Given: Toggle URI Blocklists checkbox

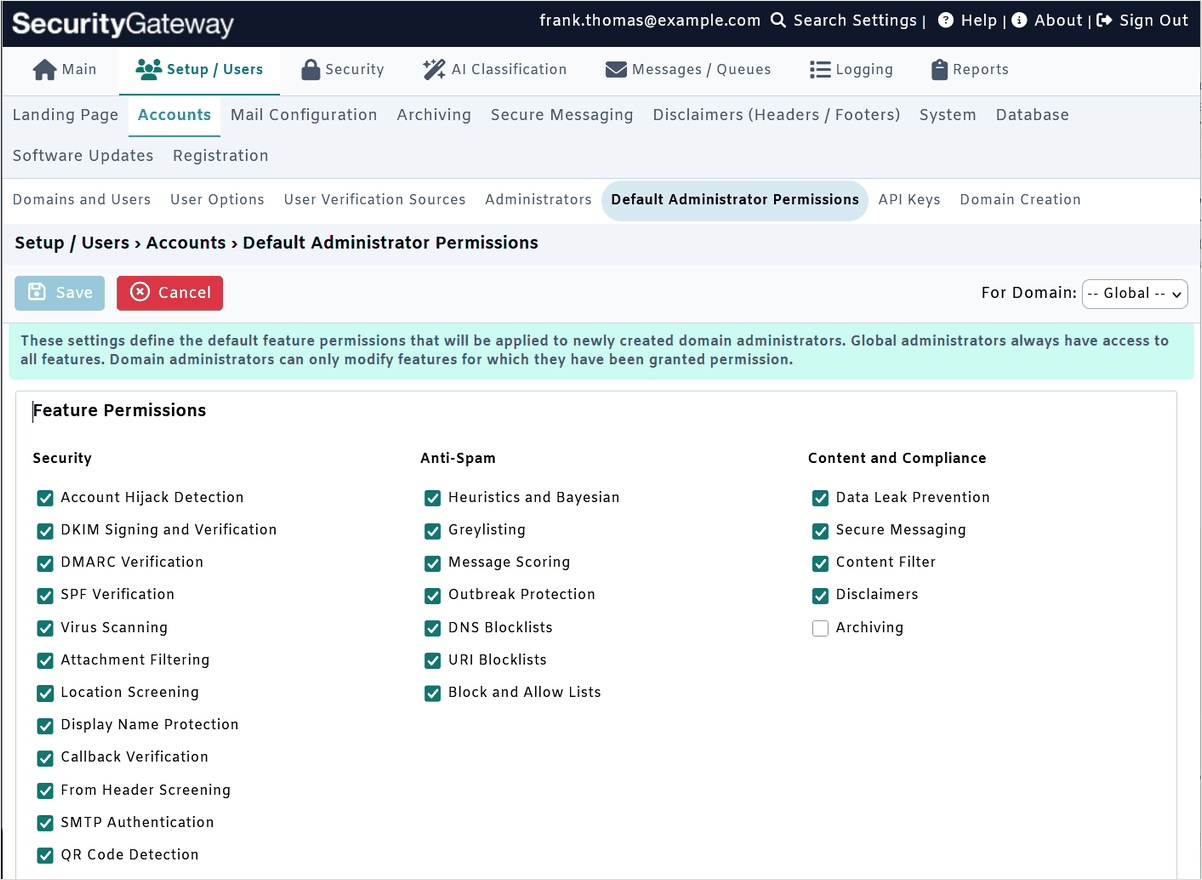Looking at the screenshot, I should pyautogui.click(x=432, y=660).
